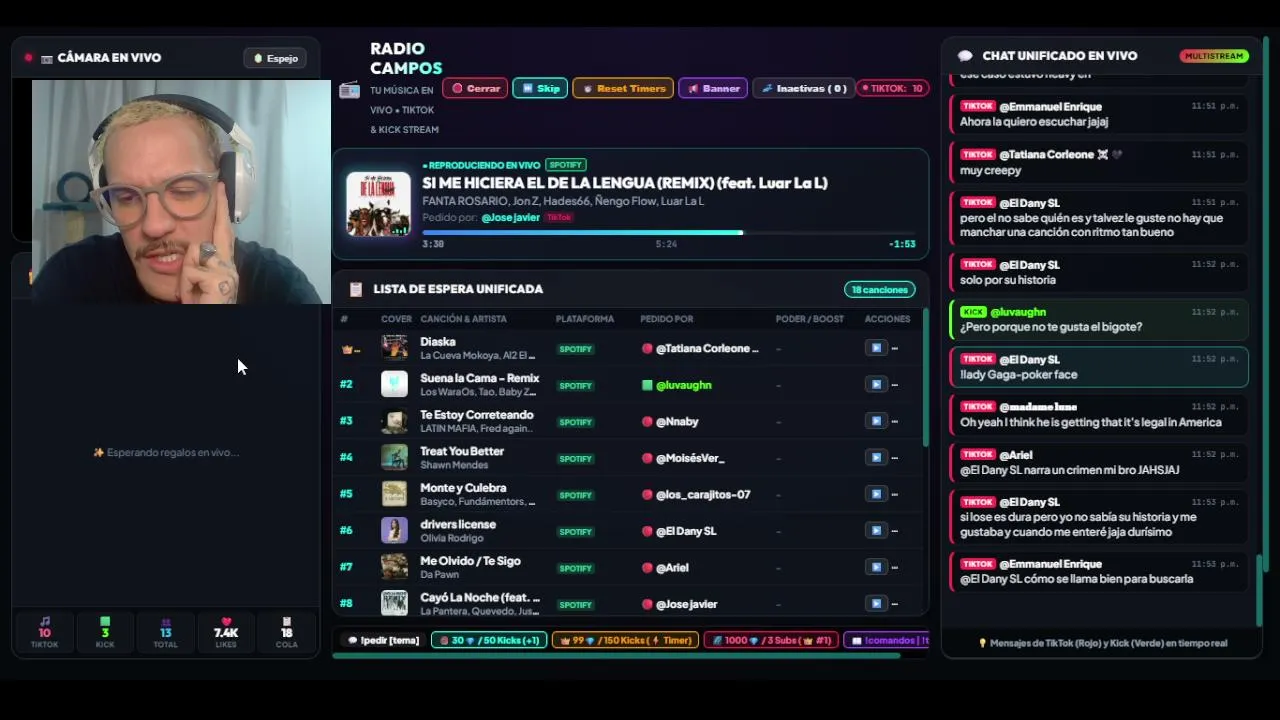Play Me Olvido / Te Sigo now
The image size is (1280, 720).
pos(876,567)
